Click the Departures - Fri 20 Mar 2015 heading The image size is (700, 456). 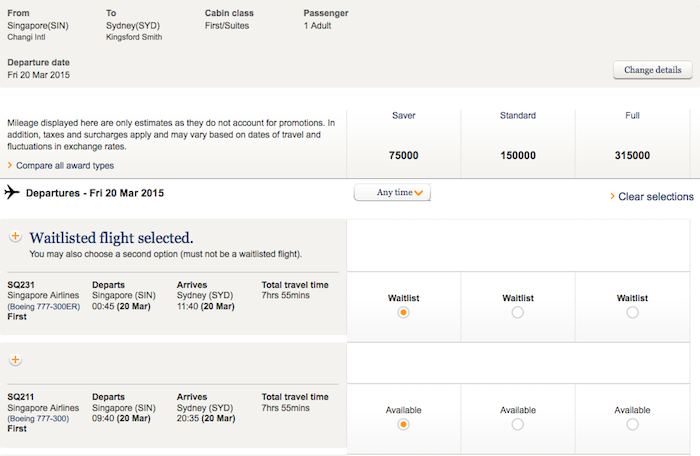(x=95, y=193)
